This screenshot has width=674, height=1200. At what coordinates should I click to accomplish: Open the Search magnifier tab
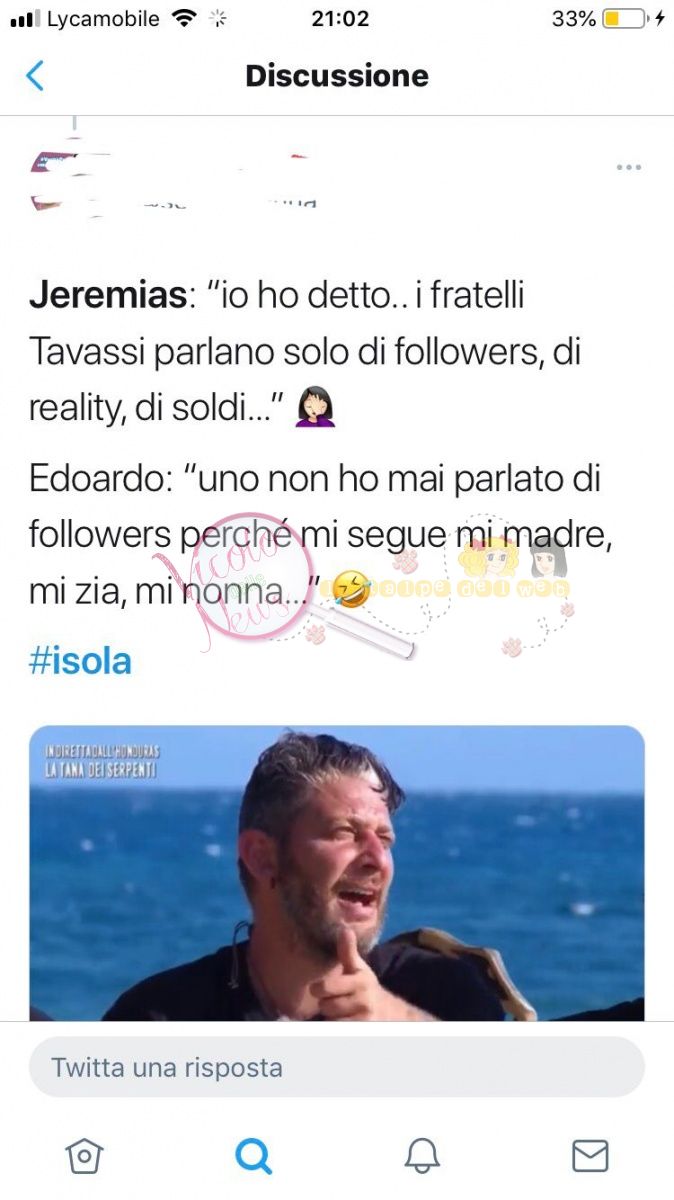pyautogui.click(x=253, y=1156)
